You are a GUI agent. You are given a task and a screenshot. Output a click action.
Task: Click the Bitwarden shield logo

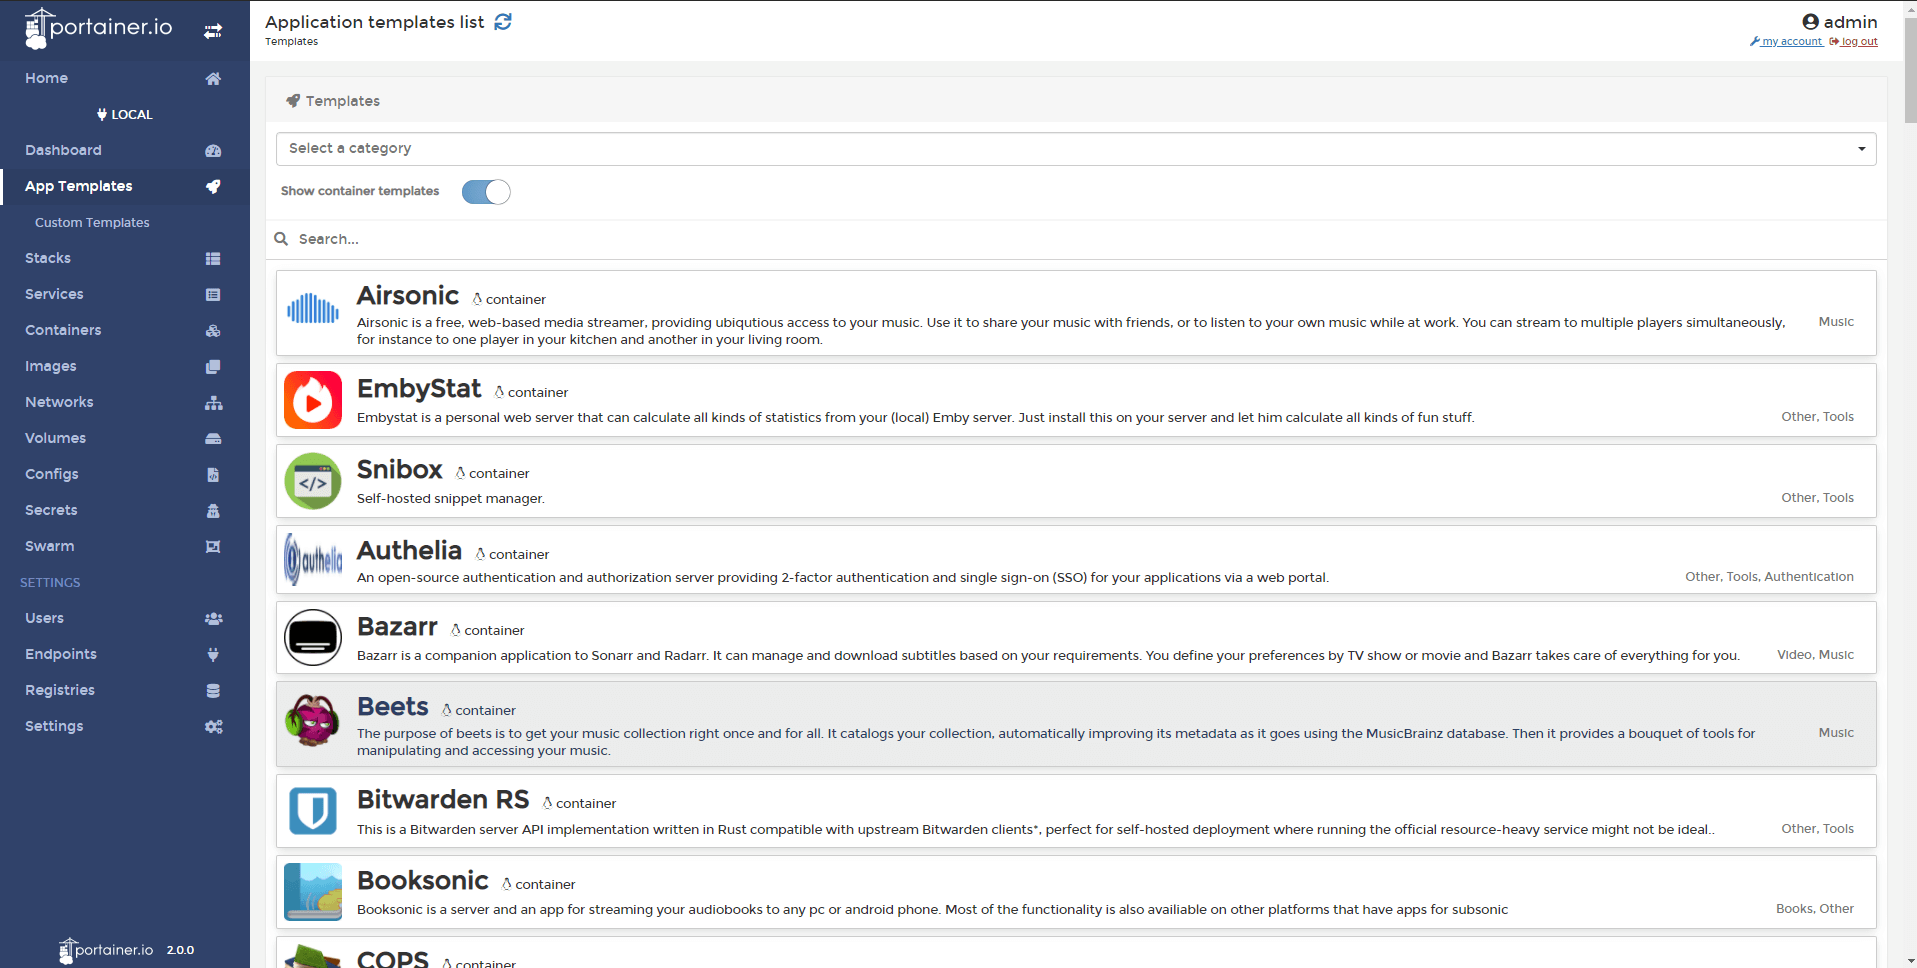coord(313,811)
